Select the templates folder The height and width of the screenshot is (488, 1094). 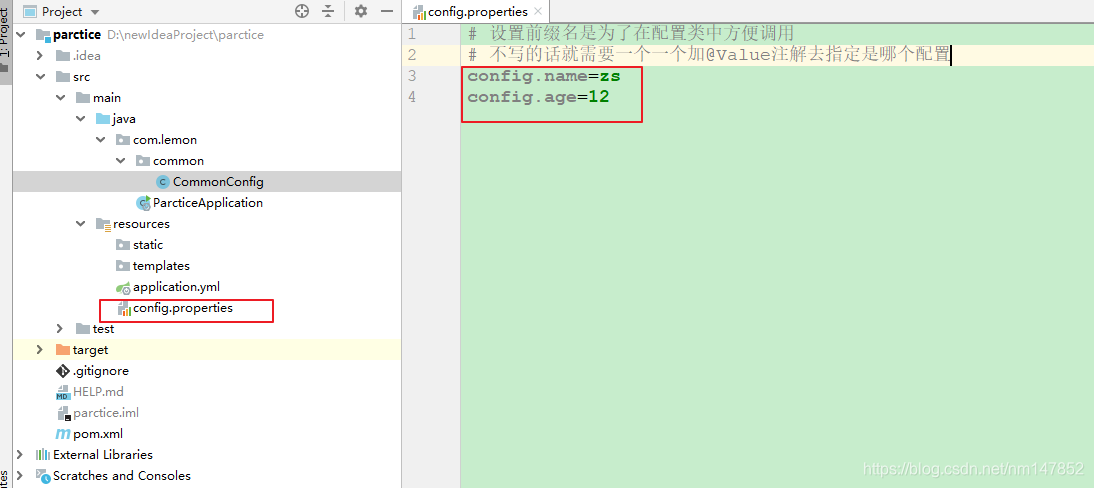point(161,265)
